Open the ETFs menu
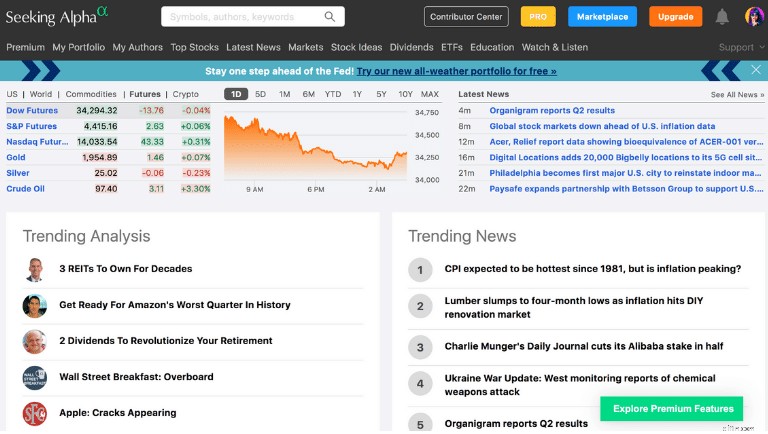 [452, 48]
